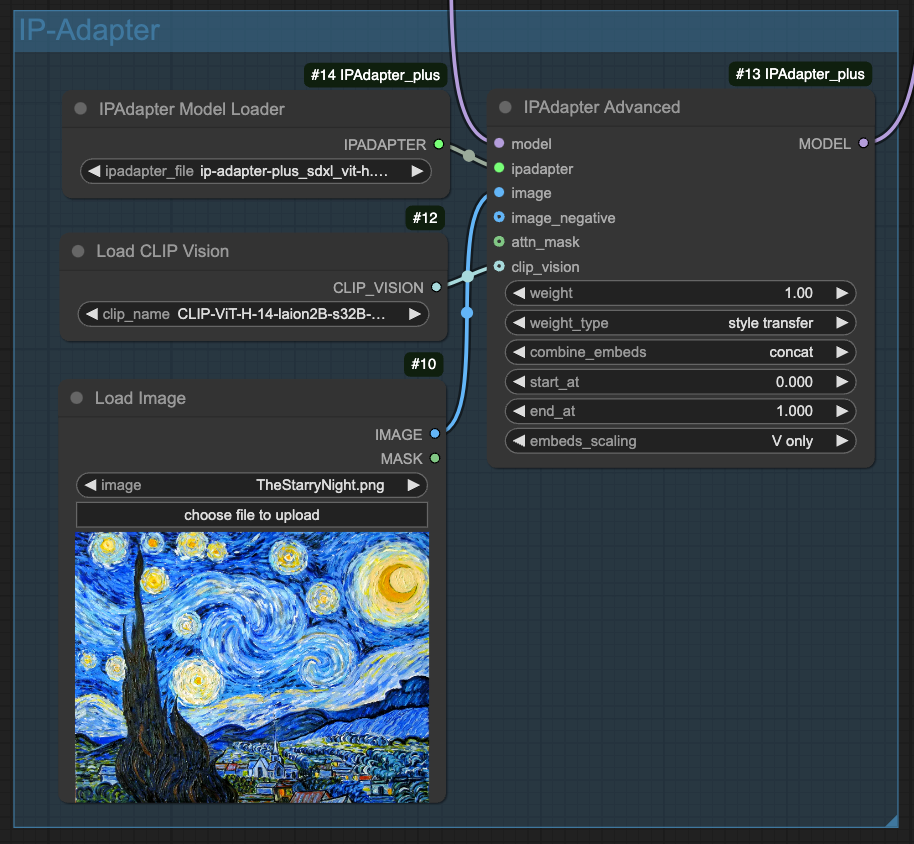The image size is (914, 844).
Task: Collapse the IPAdapter Advanced node dot
Action: (505, 107)
